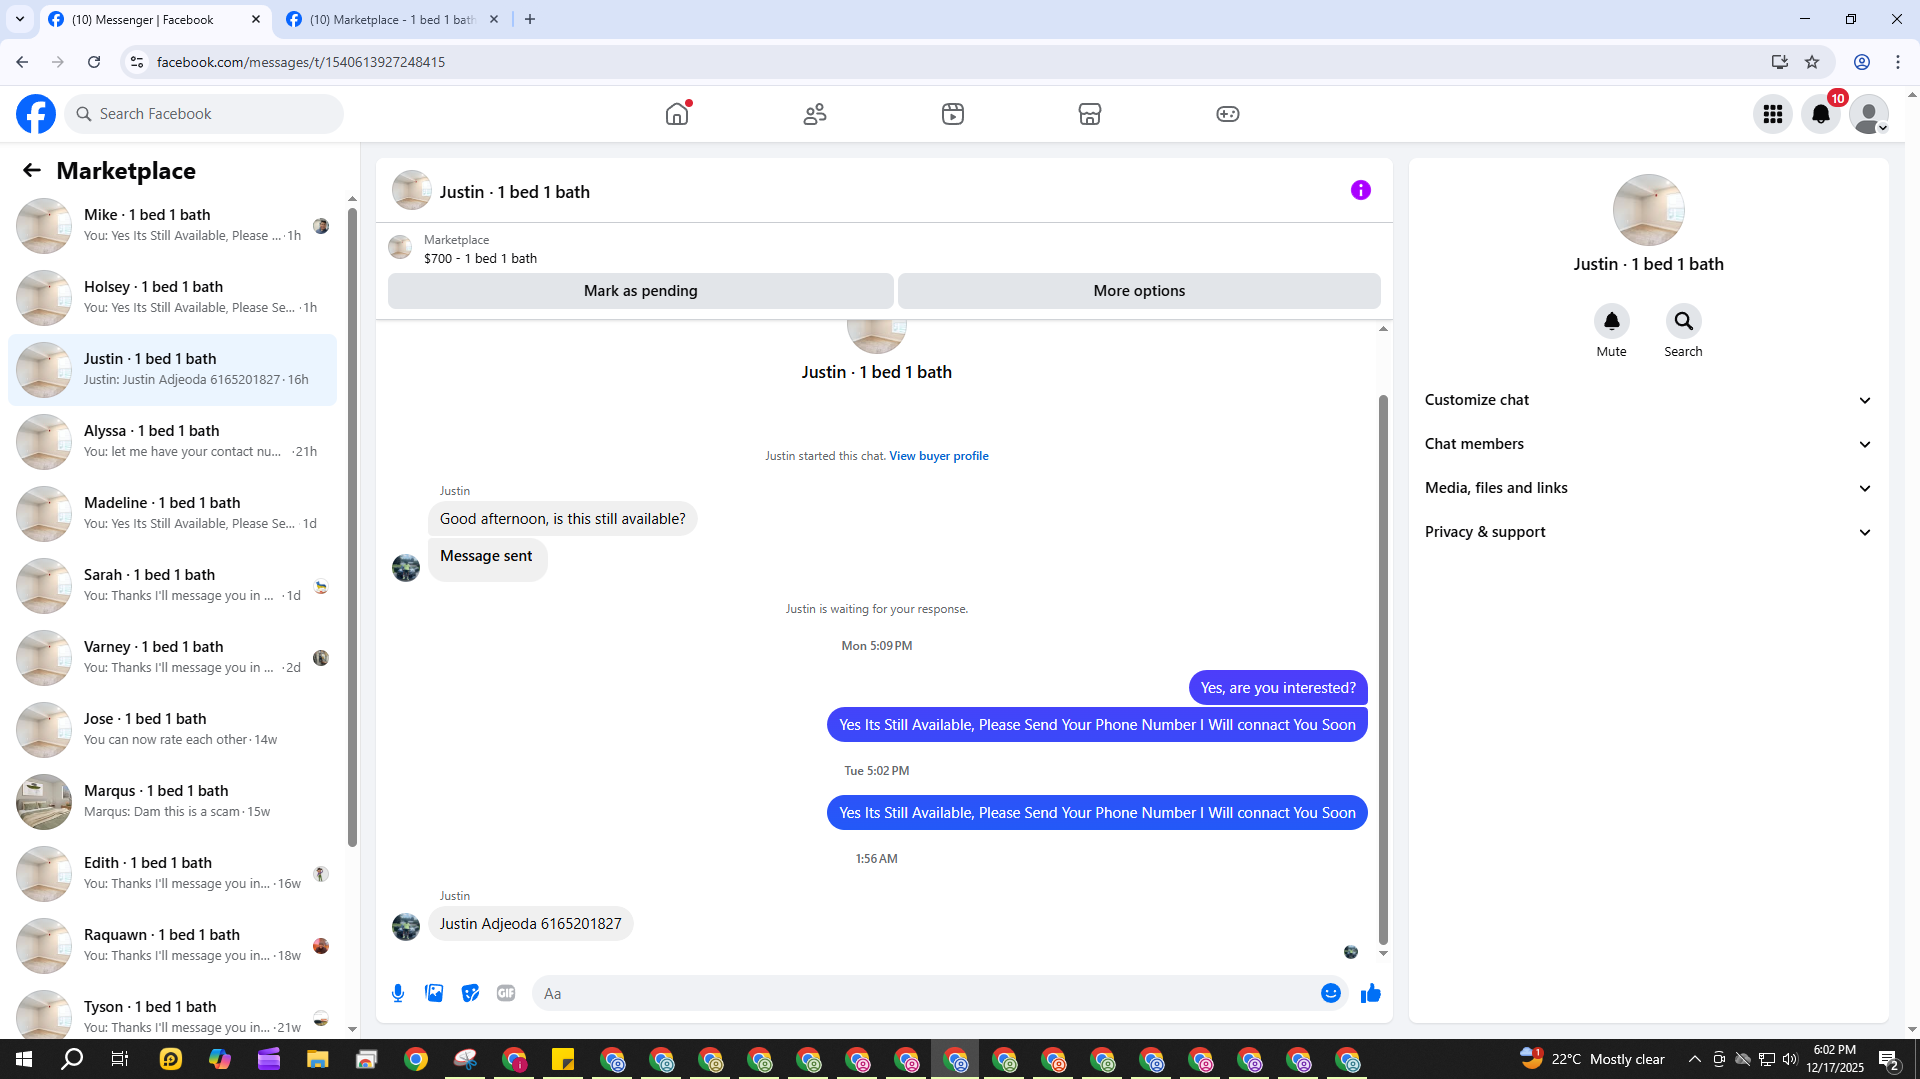Screen dimensions: 1920x1079
Task: Open Jose 1 bed 1 bath conversation
Action: [x=173, y=729]
